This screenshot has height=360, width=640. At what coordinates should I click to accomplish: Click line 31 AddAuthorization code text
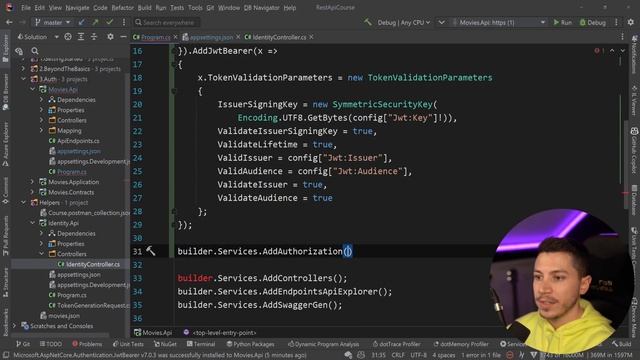[x=265, y=251]
